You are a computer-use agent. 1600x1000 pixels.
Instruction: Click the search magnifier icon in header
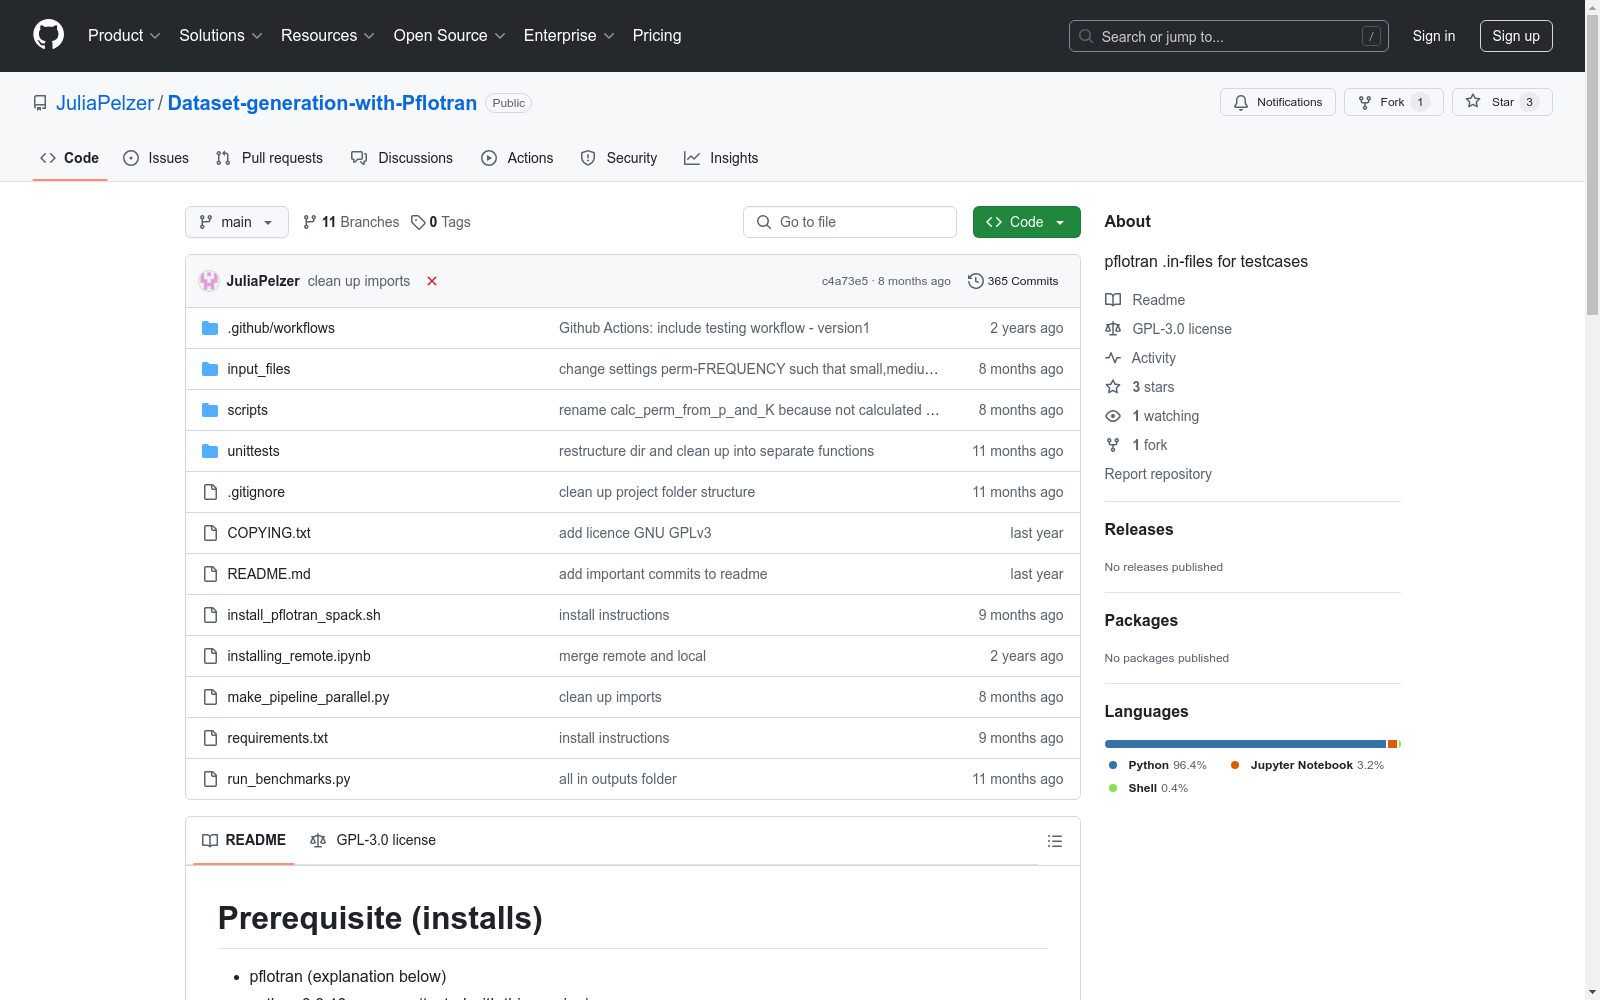point(1086,36)
